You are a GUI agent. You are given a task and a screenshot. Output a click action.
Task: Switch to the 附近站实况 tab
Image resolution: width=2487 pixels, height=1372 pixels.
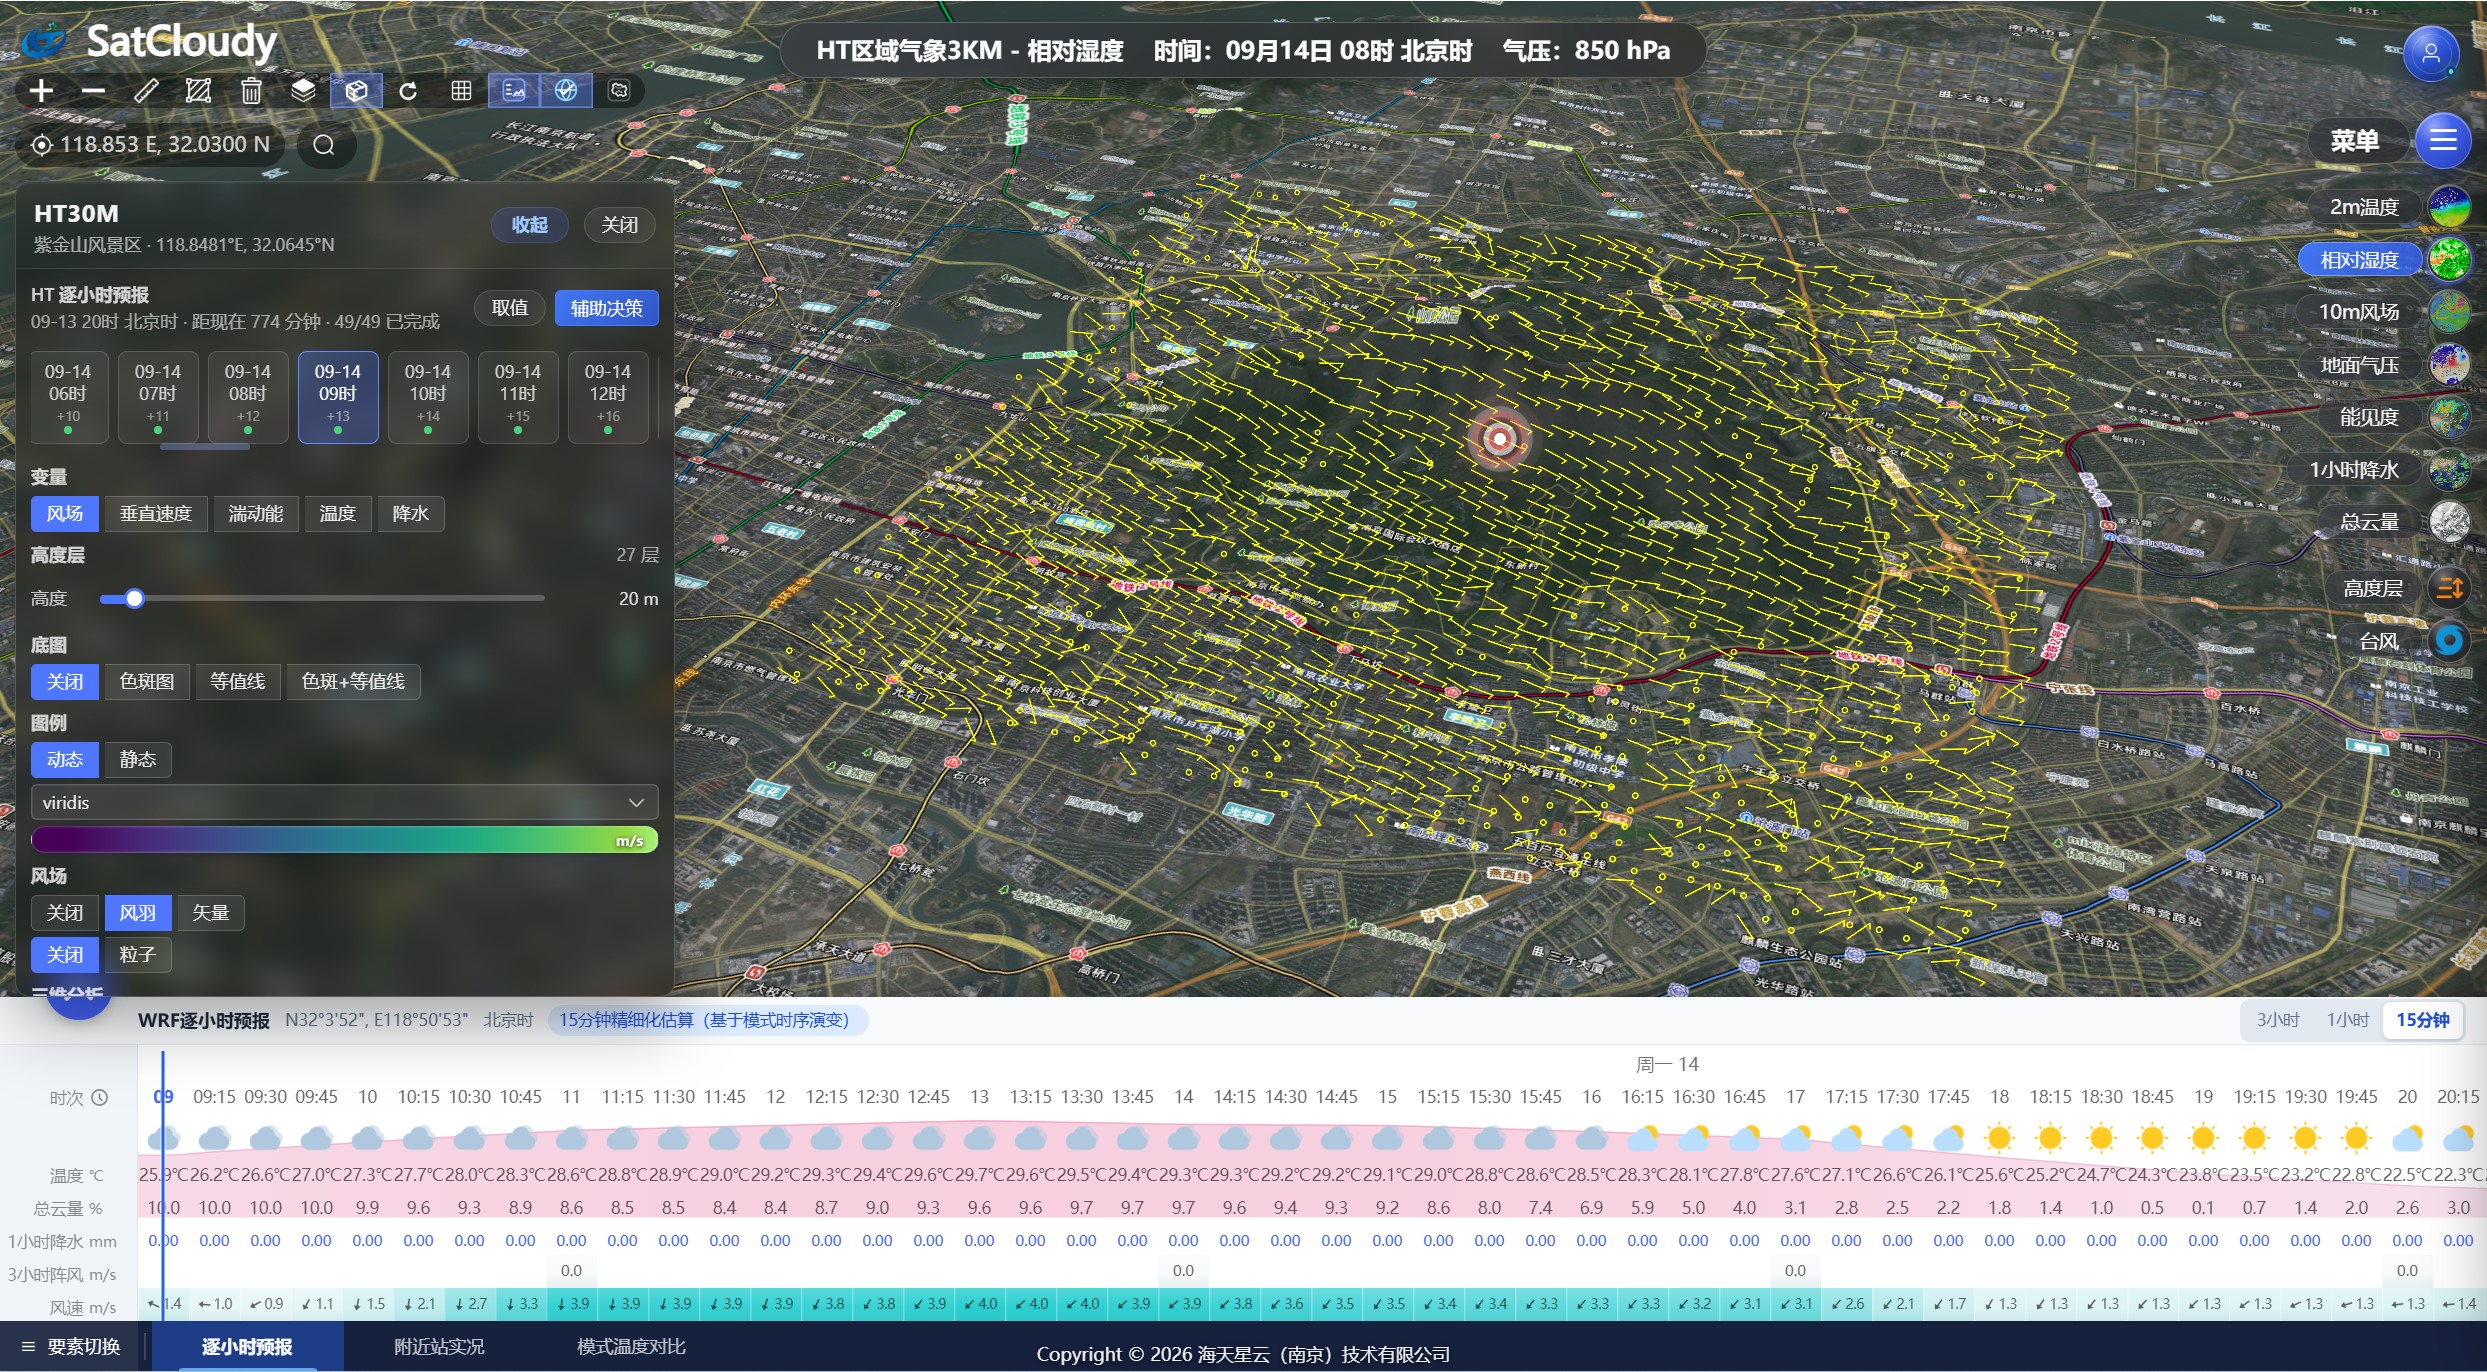coord(439,1347)
